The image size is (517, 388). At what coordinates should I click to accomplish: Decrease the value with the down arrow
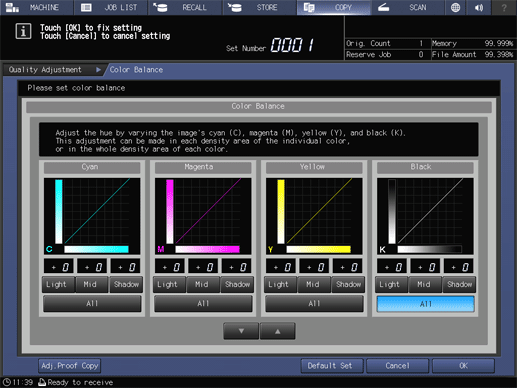241,331
